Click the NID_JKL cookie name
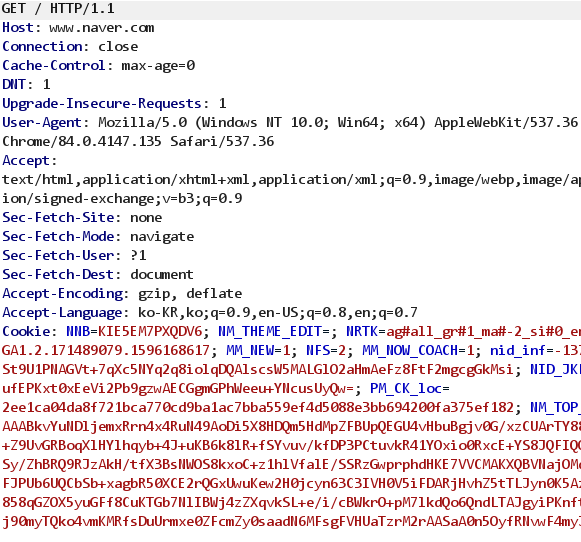 [555, 369]
